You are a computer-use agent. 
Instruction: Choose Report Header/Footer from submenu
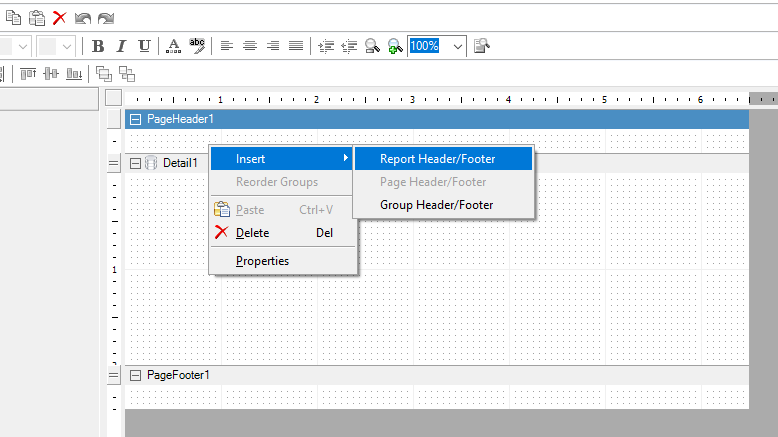coord(444,159)
